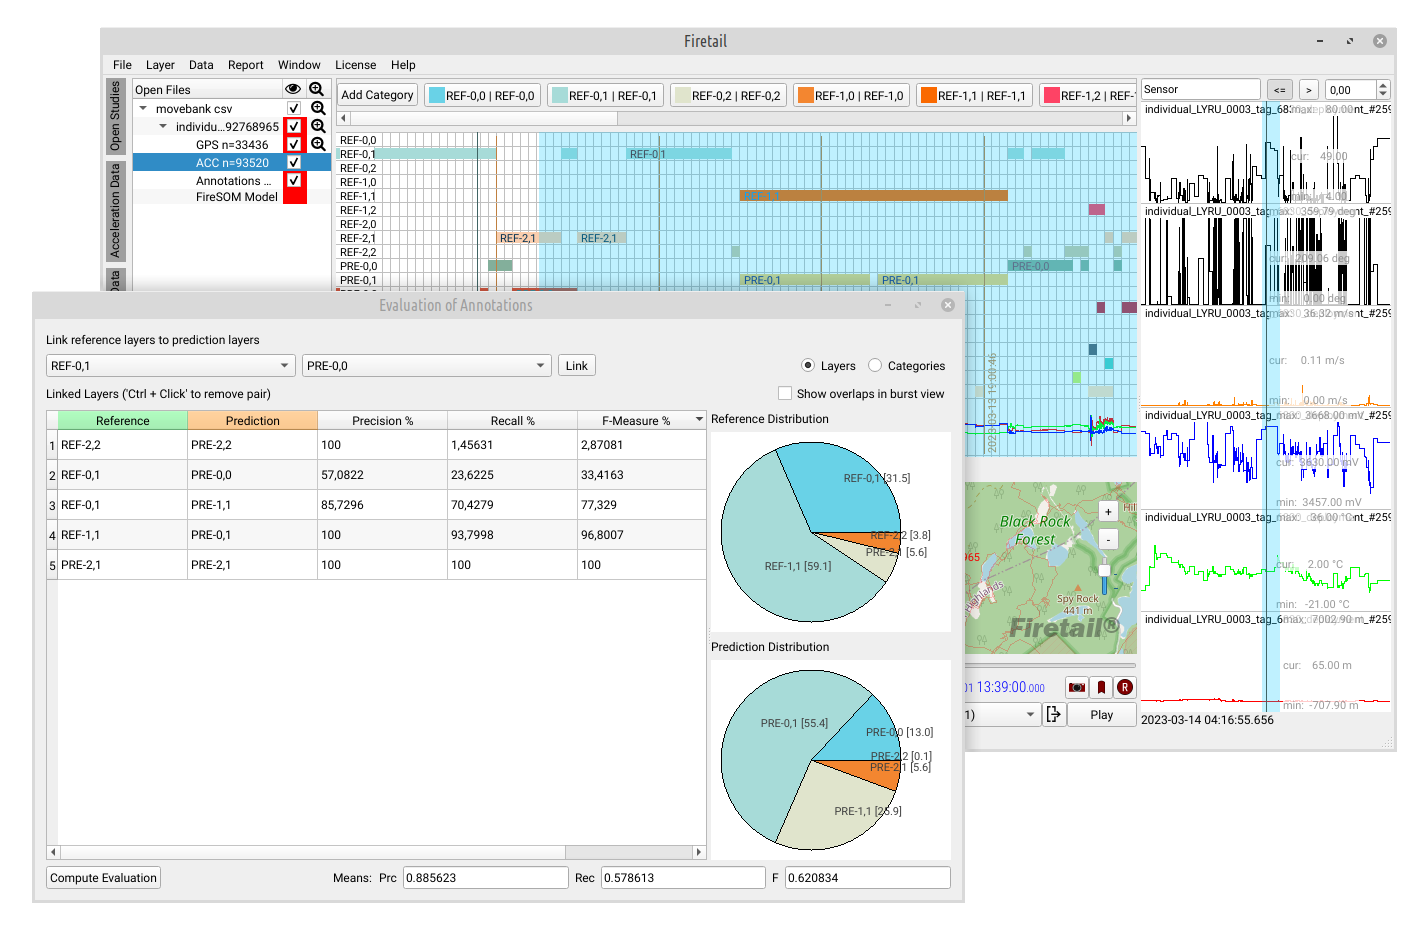The height and width of the screenshot is (940, 1424).
Task: Click the Link button
Action: coord(577,366)
